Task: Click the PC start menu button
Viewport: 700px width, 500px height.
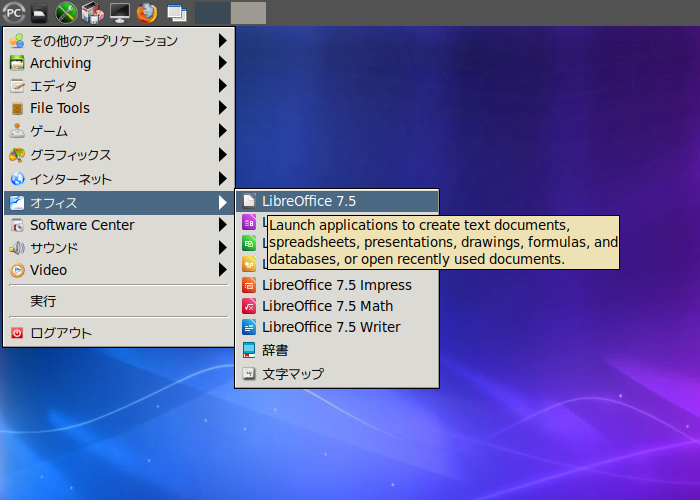Action: 13,13
